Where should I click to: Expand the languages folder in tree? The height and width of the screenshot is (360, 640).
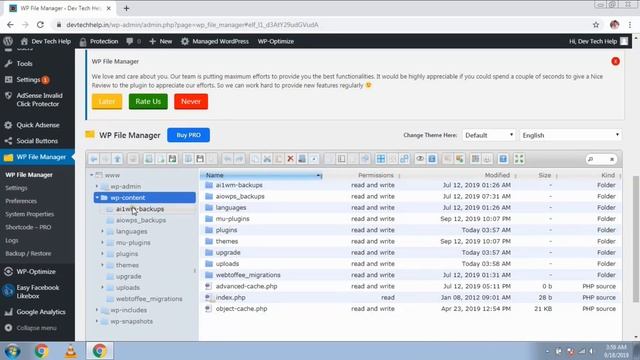(102, 231)
